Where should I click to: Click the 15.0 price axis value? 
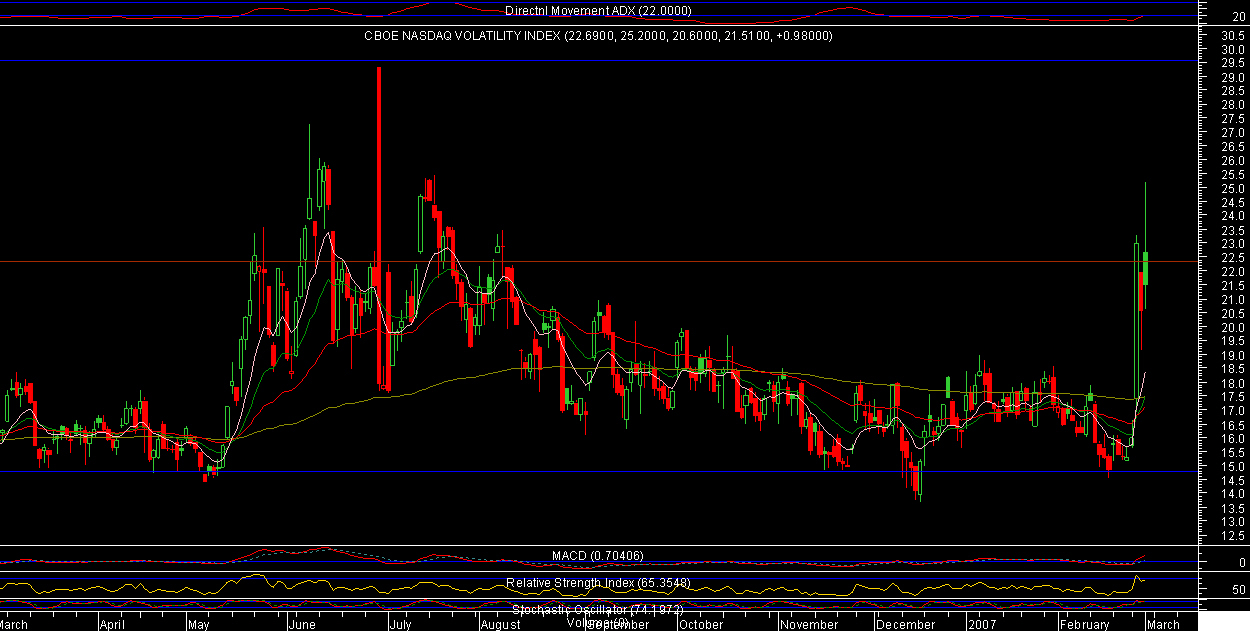click(1231, 467)
